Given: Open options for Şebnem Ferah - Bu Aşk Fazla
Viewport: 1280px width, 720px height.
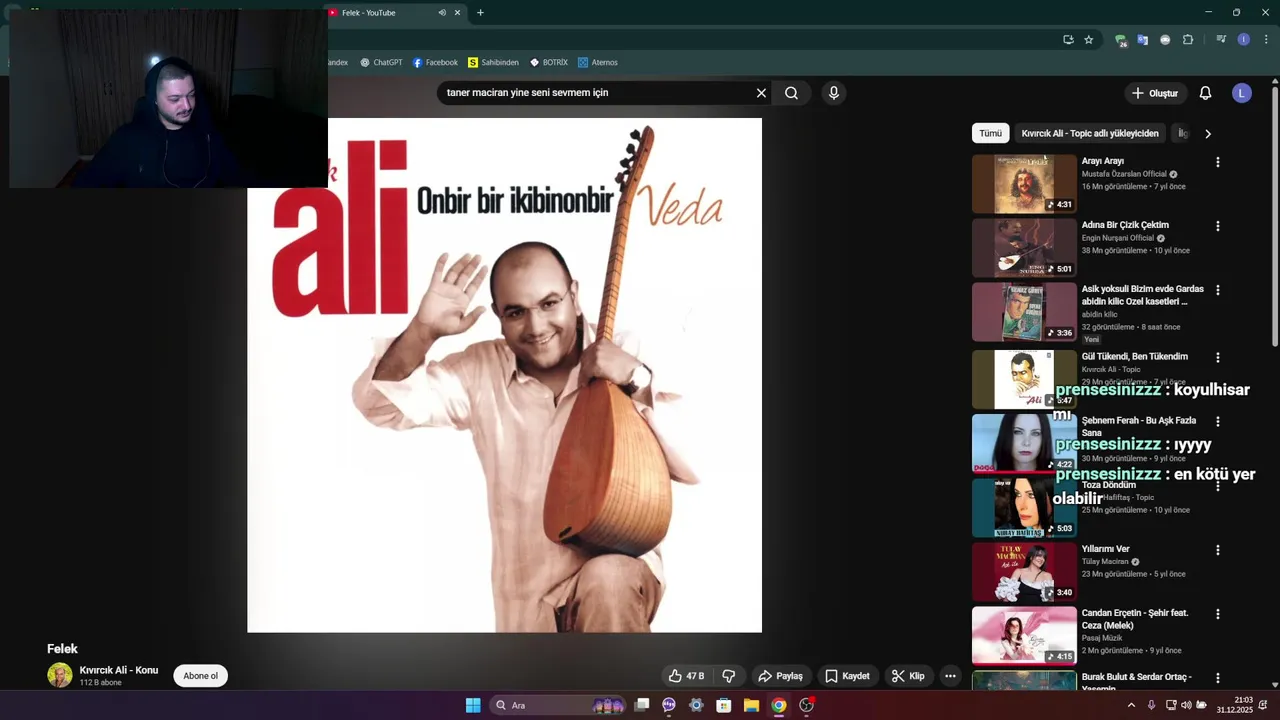Looking at the screenshot, I should (1217, 422).
